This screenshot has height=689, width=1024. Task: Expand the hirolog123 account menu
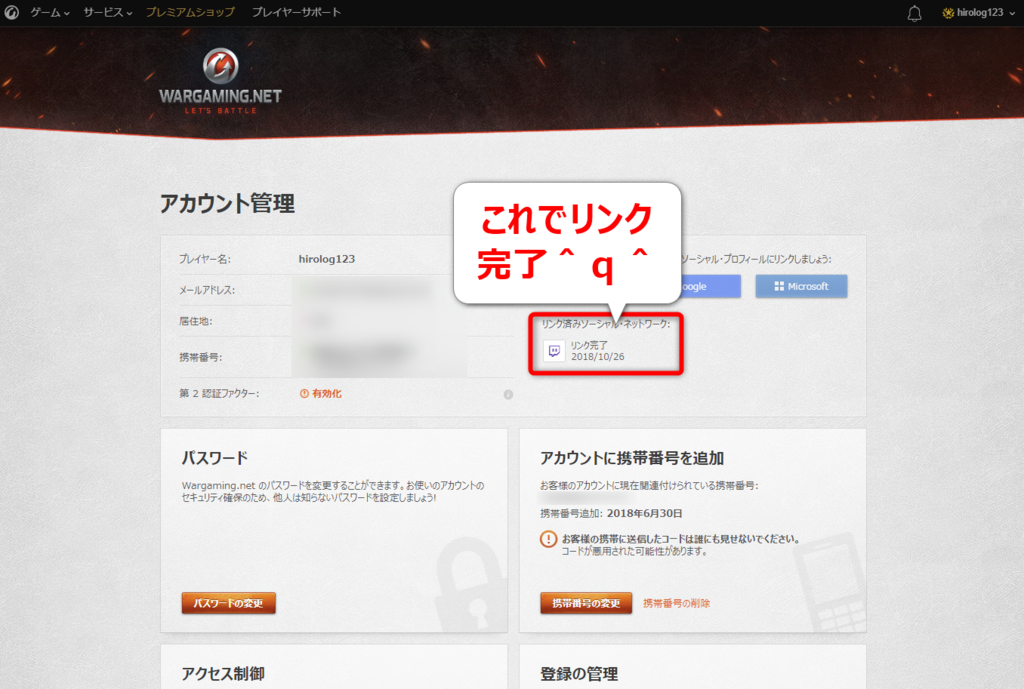pyautogui.click(x=978, y=12)
